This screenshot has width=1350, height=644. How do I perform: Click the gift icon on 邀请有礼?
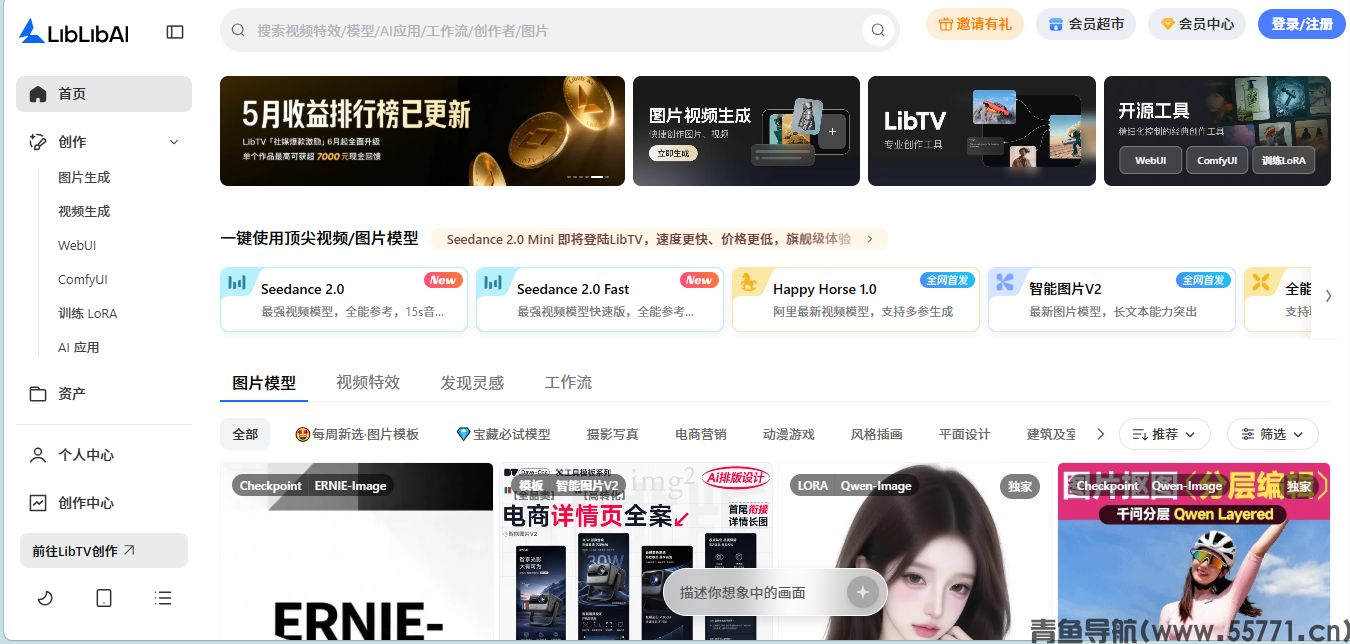pyautogui.click(x=945, y=24)
